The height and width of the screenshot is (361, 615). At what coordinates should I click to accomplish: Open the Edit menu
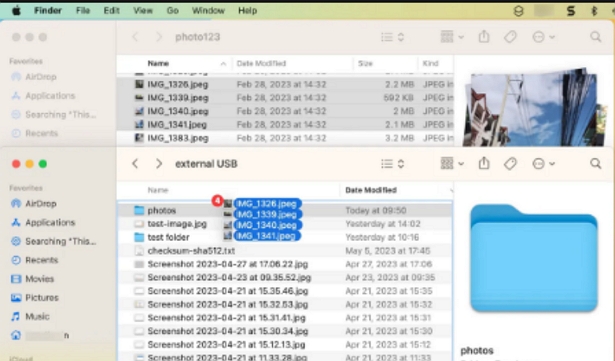click(x=111, y=11)
